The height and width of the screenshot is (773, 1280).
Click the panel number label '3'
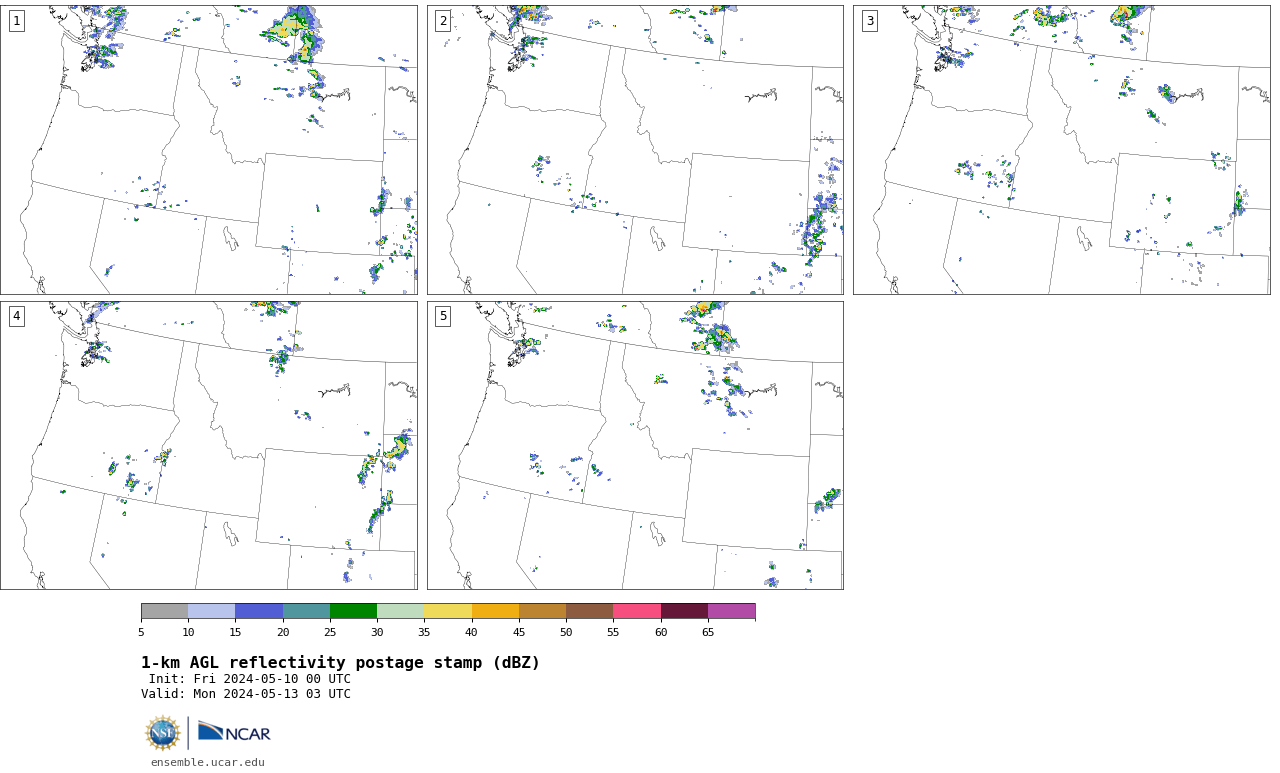click(869, 21)
